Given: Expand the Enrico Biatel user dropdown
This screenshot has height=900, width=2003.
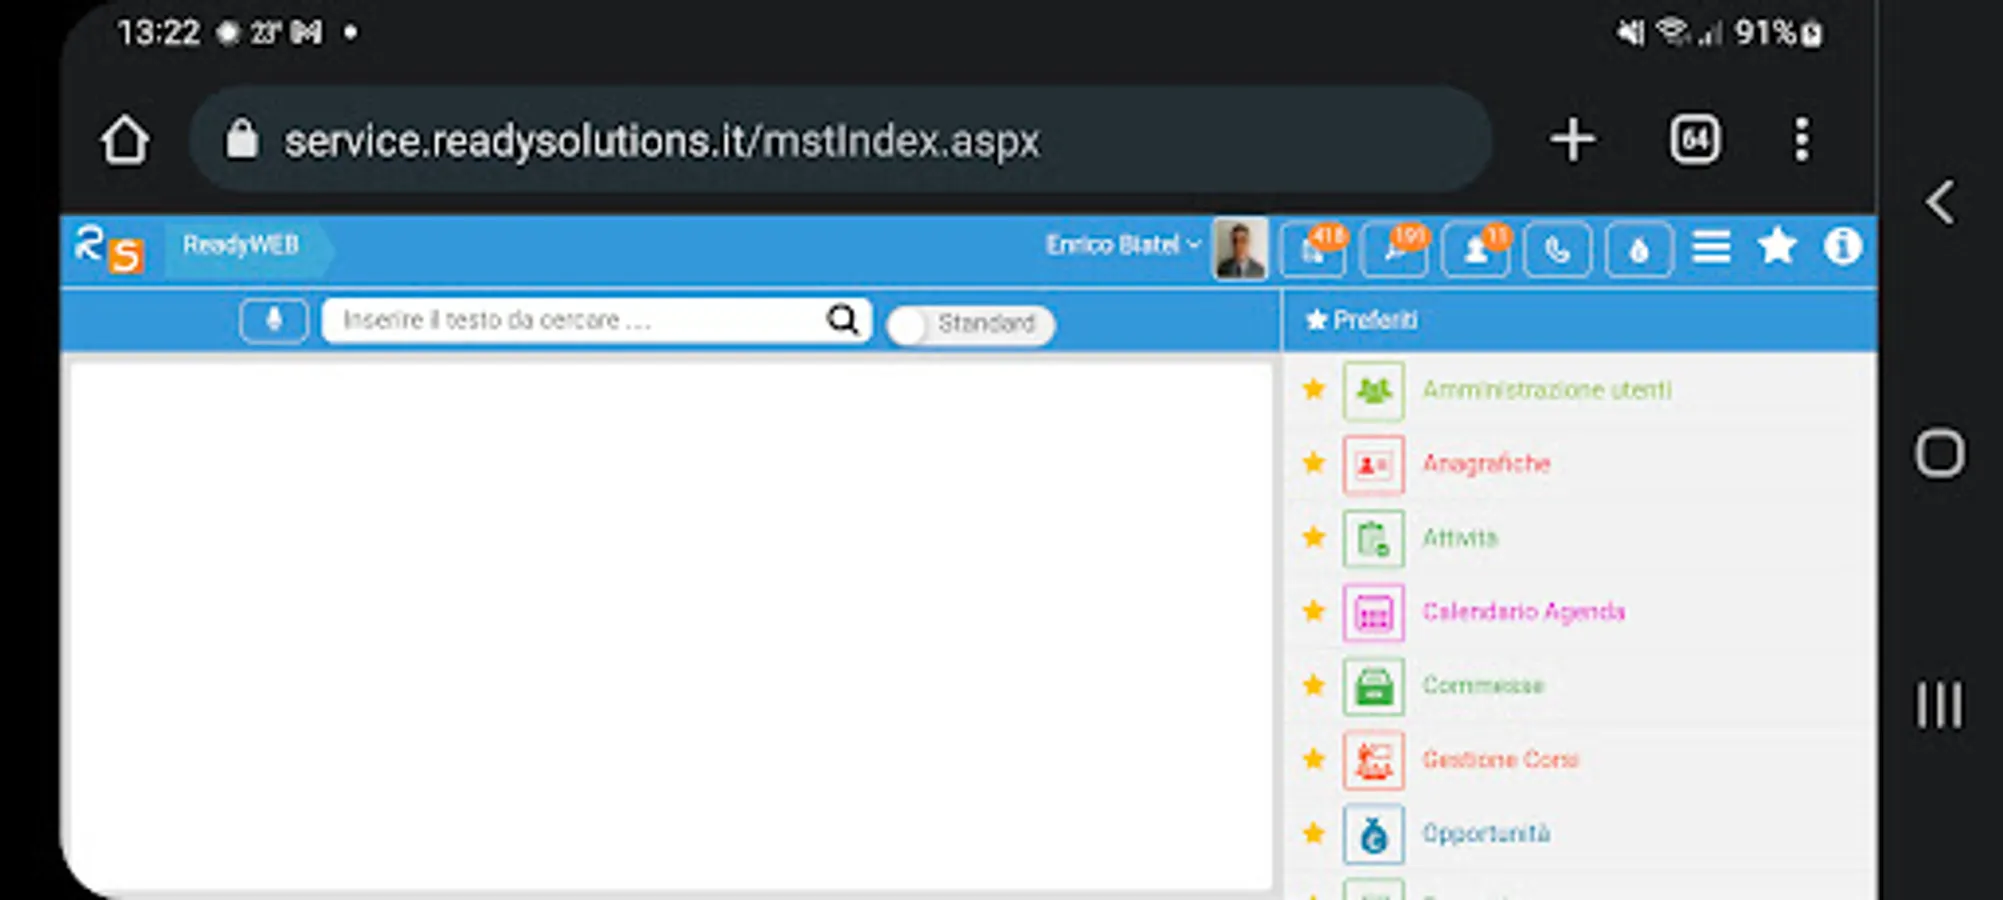Looking at the screenshot, I should [x=1123, y=245].
